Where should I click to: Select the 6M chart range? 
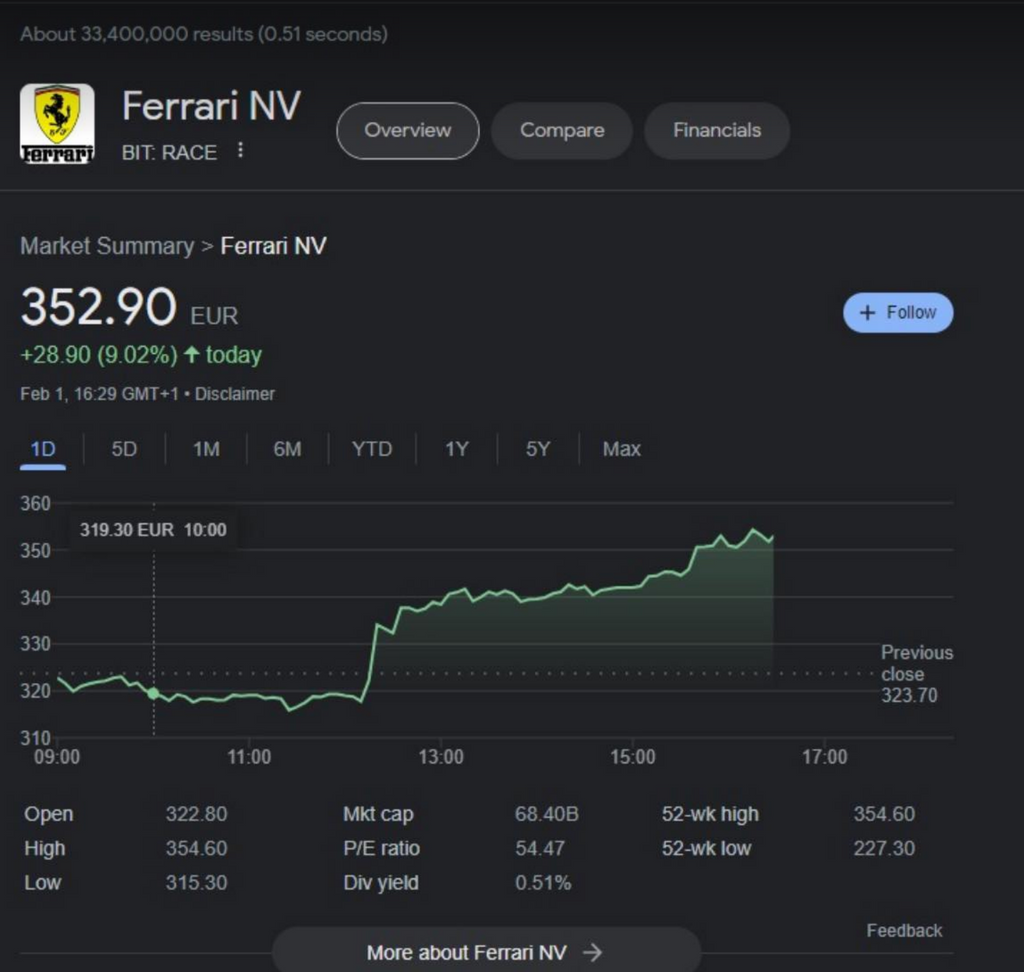[x=287, y=449]
